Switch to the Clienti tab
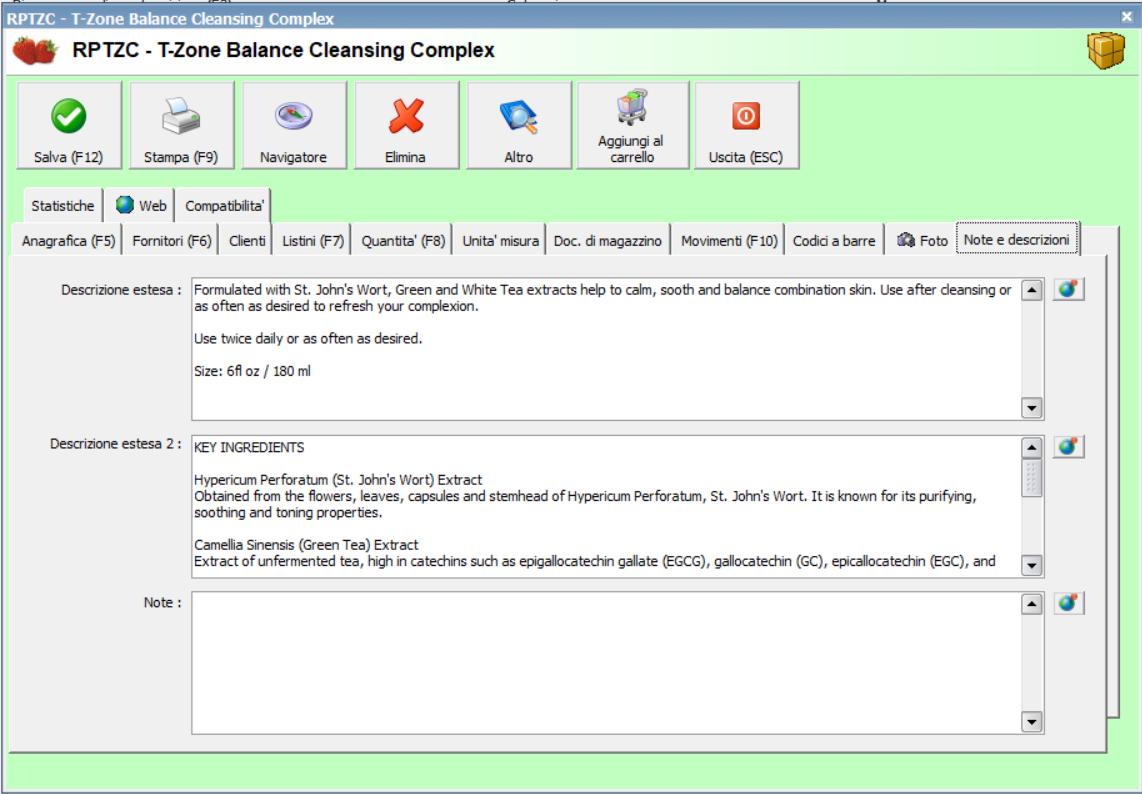The width and height of the screenshot is (1142, 794). (x=247, y=240)
